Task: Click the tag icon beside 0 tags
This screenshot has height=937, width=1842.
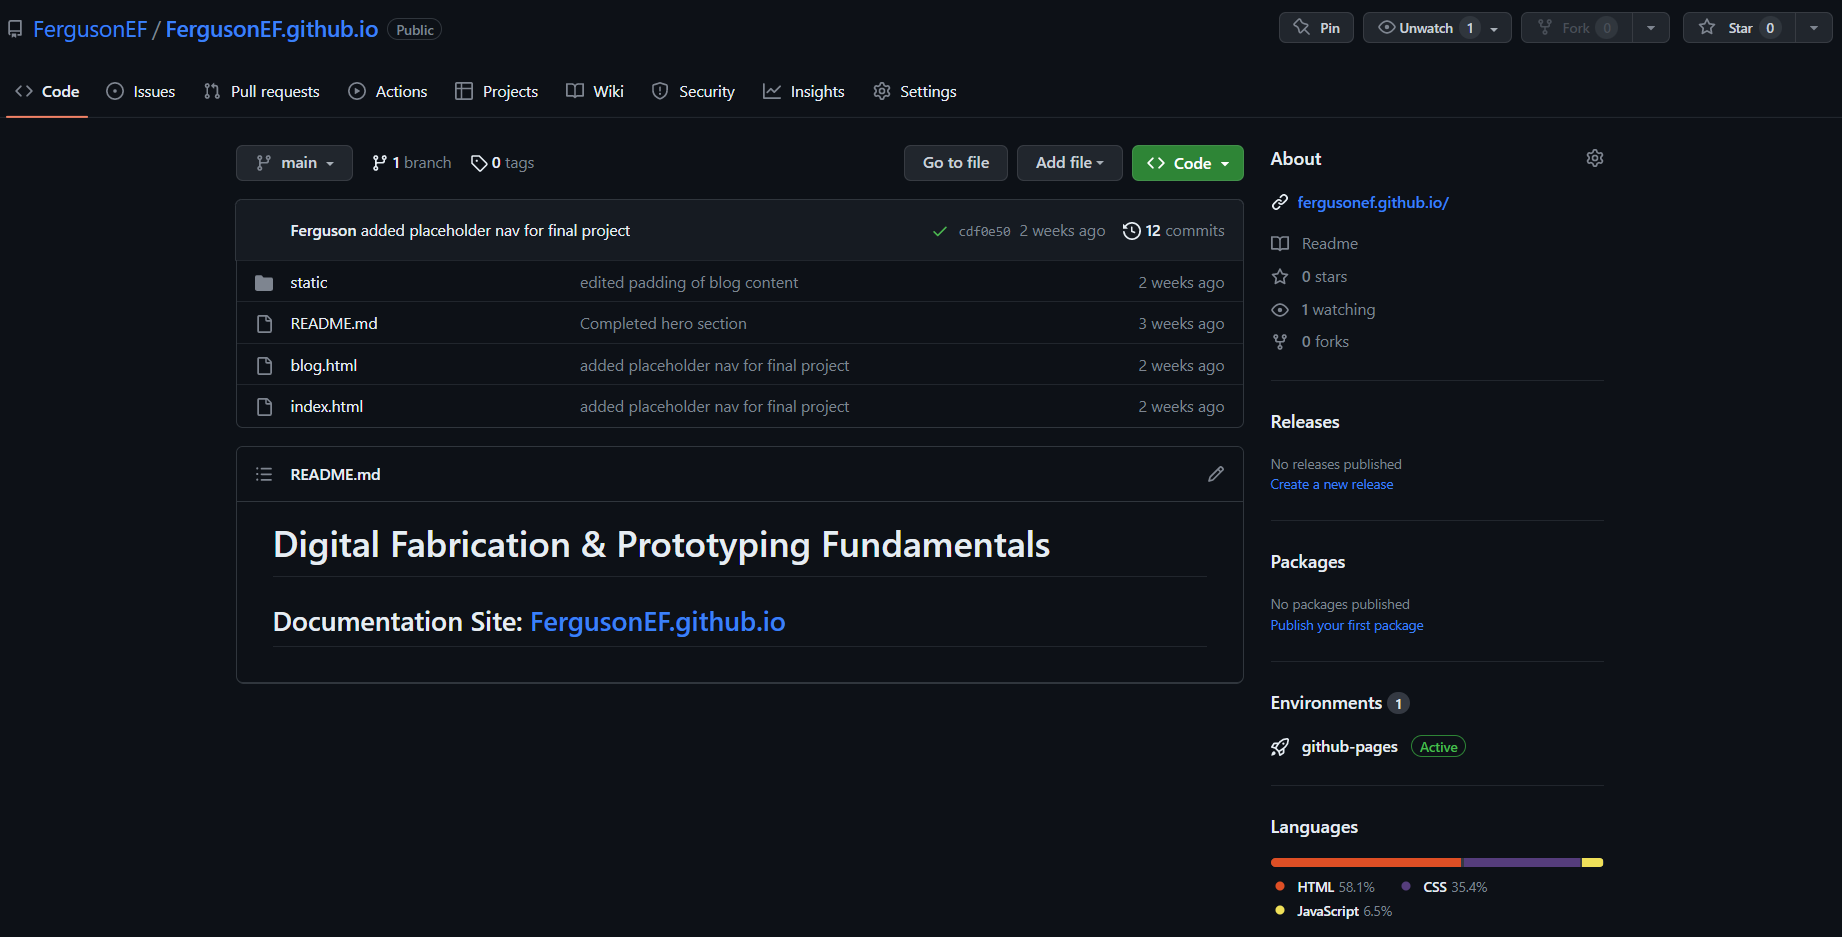Action: (x=479, y=163)
